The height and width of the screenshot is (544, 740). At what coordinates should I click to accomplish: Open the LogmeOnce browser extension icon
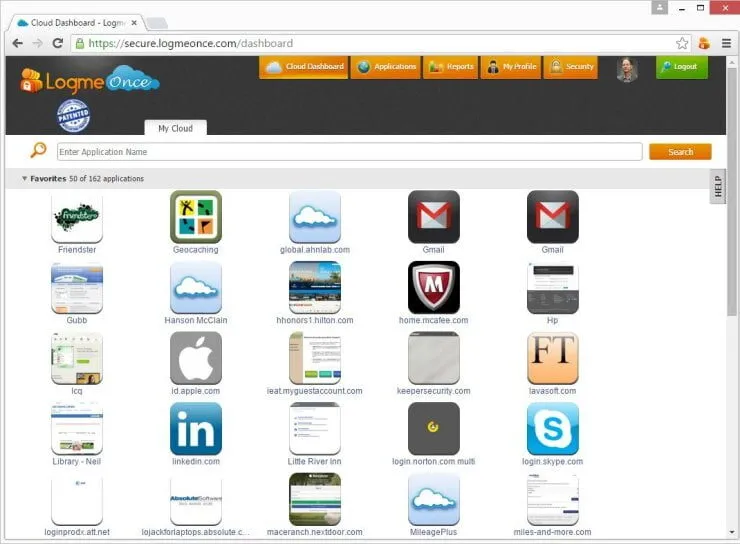(704, 43)
